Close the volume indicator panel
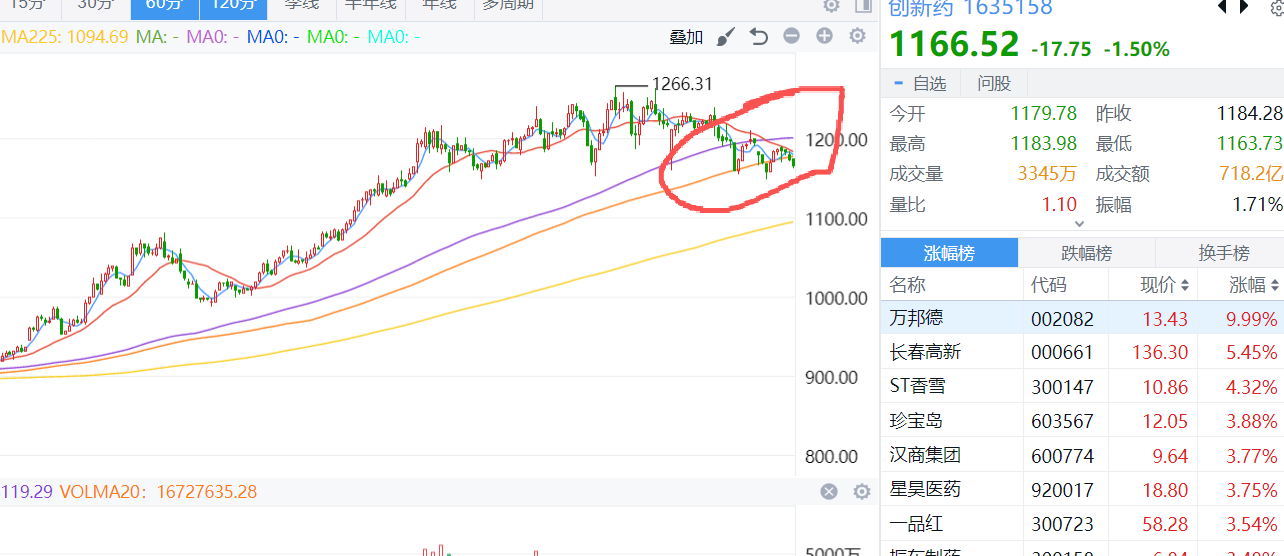Screen dimensions: 1284x556 [x=829, y=492]
